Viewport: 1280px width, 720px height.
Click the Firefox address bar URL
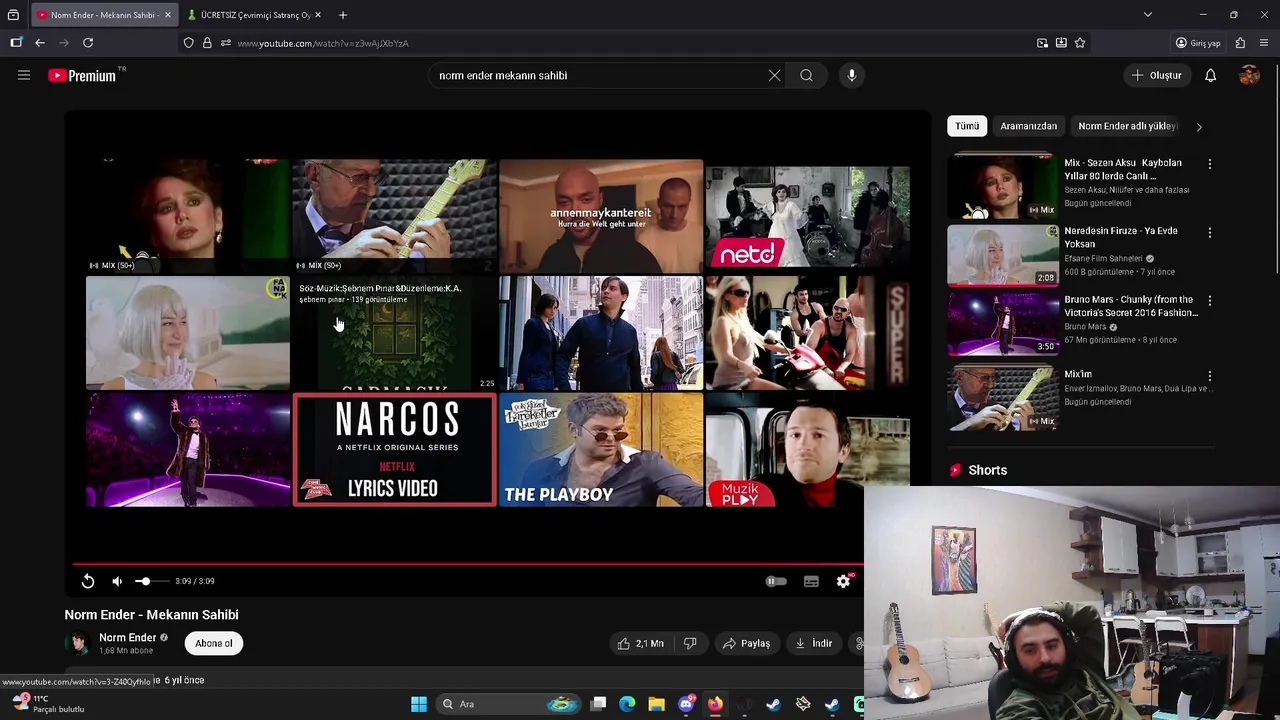tap(323, 43)
